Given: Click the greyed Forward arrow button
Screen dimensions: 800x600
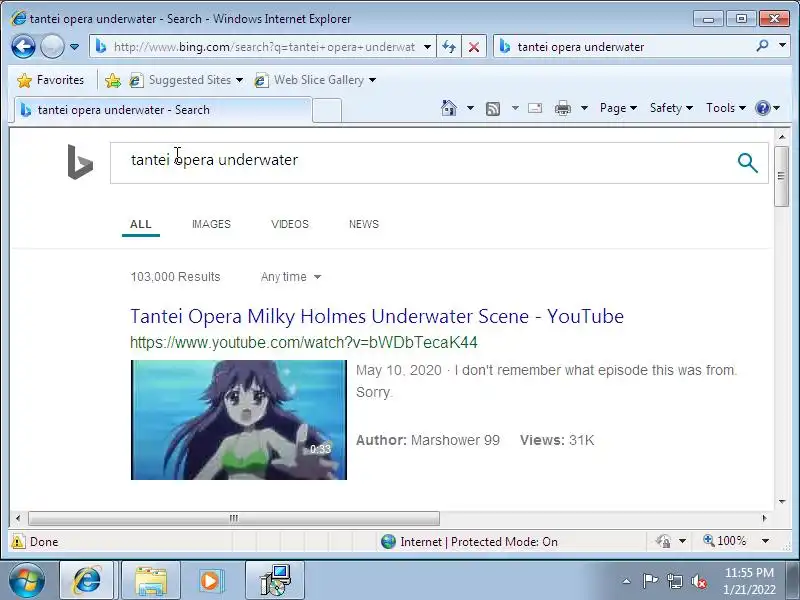Looking at the screenshot, I should pos(52,47).
